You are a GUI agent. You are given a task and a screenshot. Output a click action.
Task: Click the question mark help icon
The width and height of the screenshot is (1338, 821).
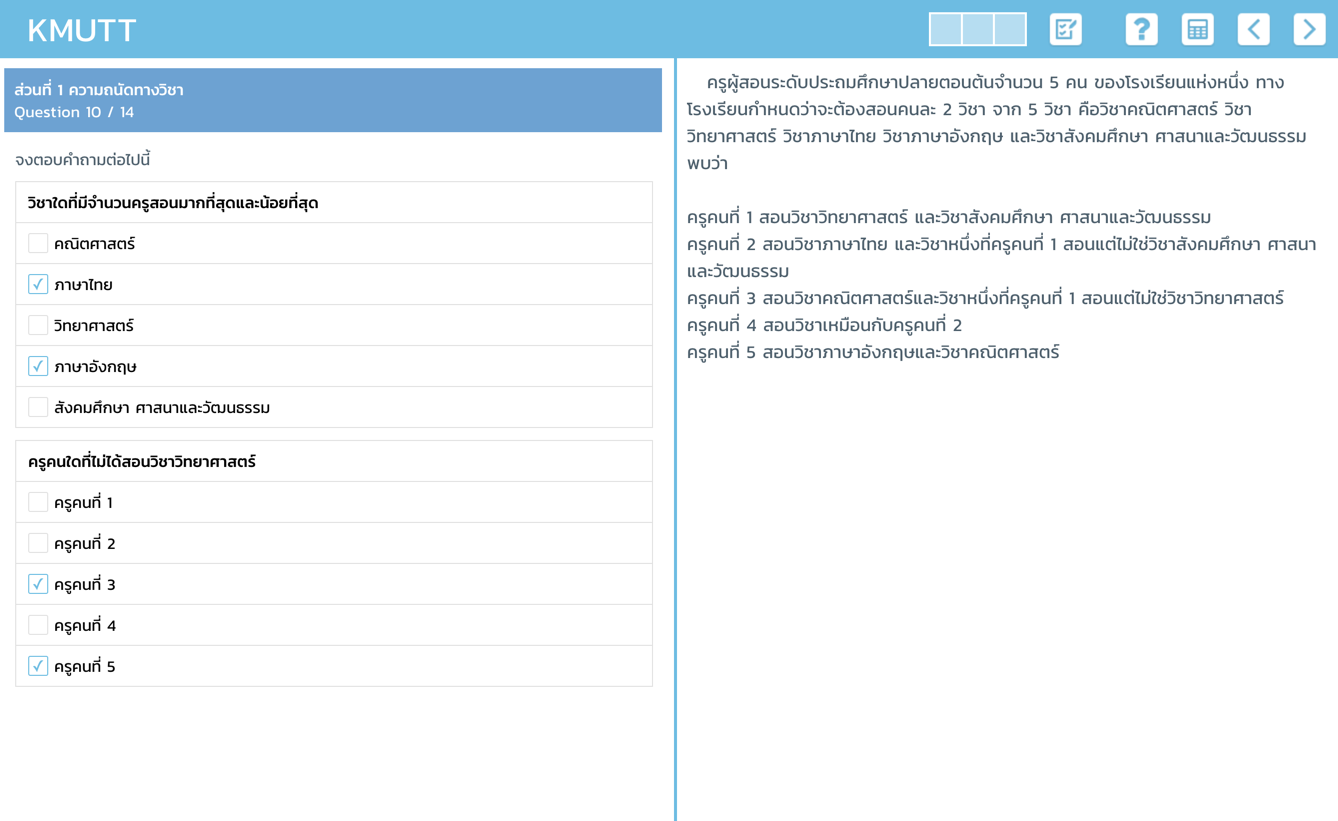click(1141, 29)
